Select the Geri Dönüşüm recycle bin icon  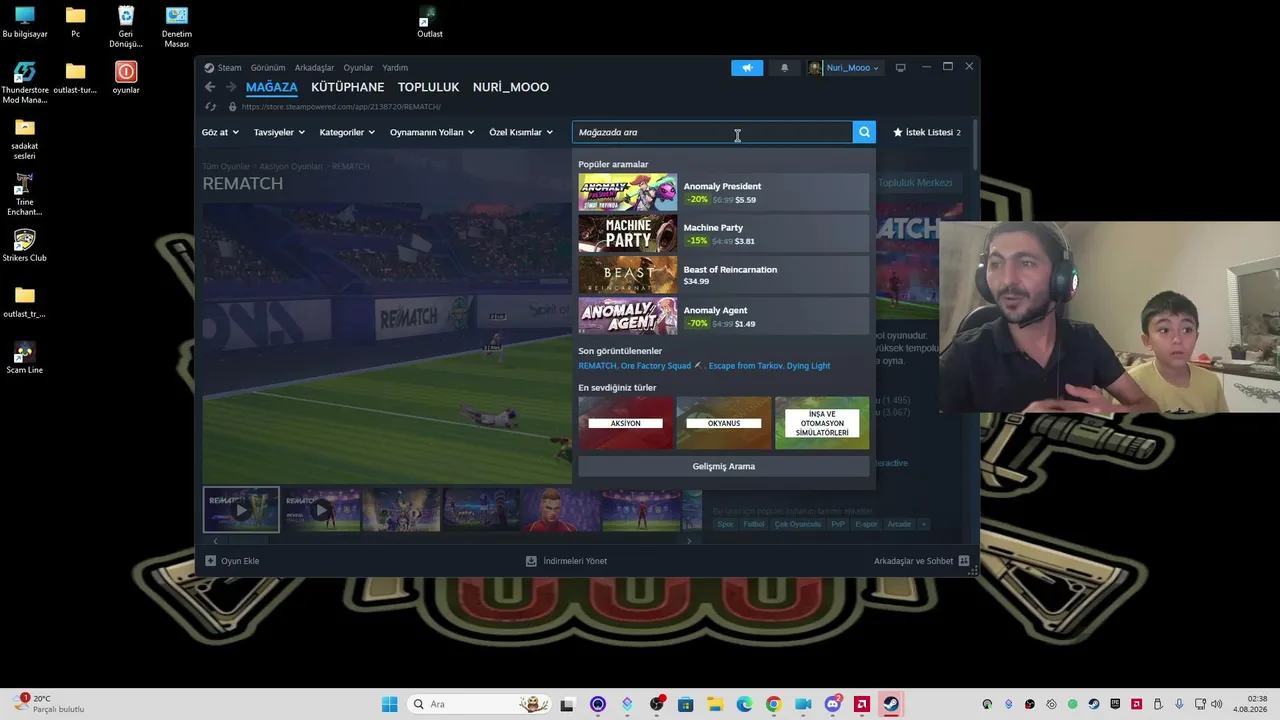pos(126,27)
